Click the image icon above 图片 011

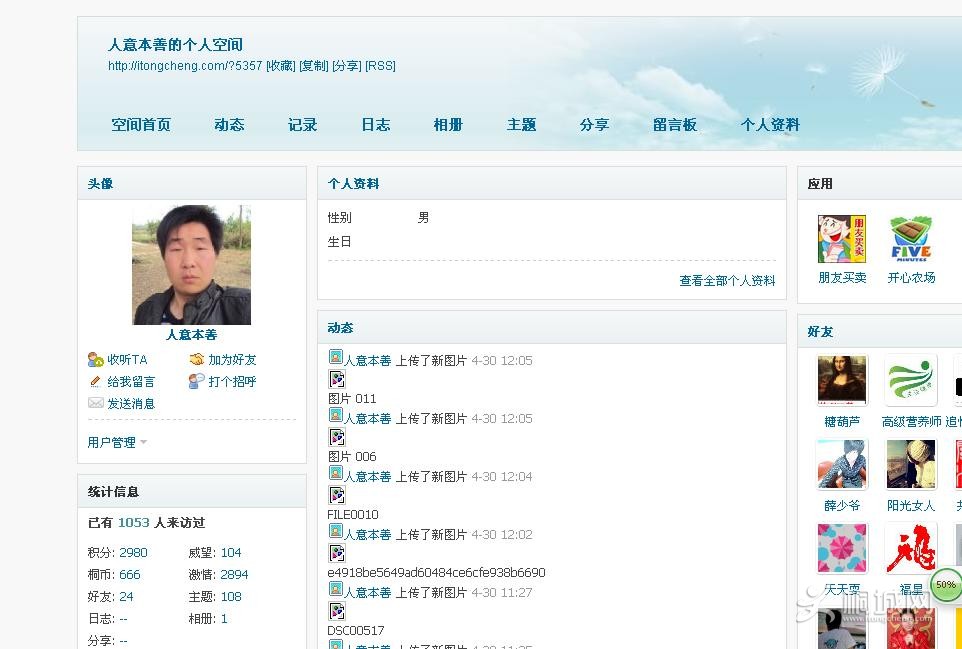[337, 379]
